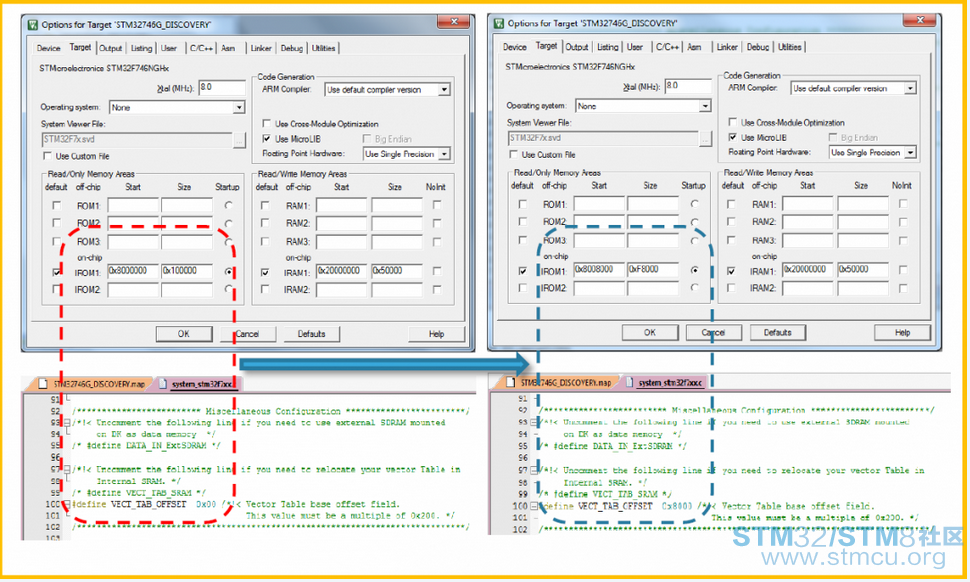Click IROM1 Start field showing 0x8008000
Image resolution: width=970 pixels, height=582 pixels.
point(599,270)
